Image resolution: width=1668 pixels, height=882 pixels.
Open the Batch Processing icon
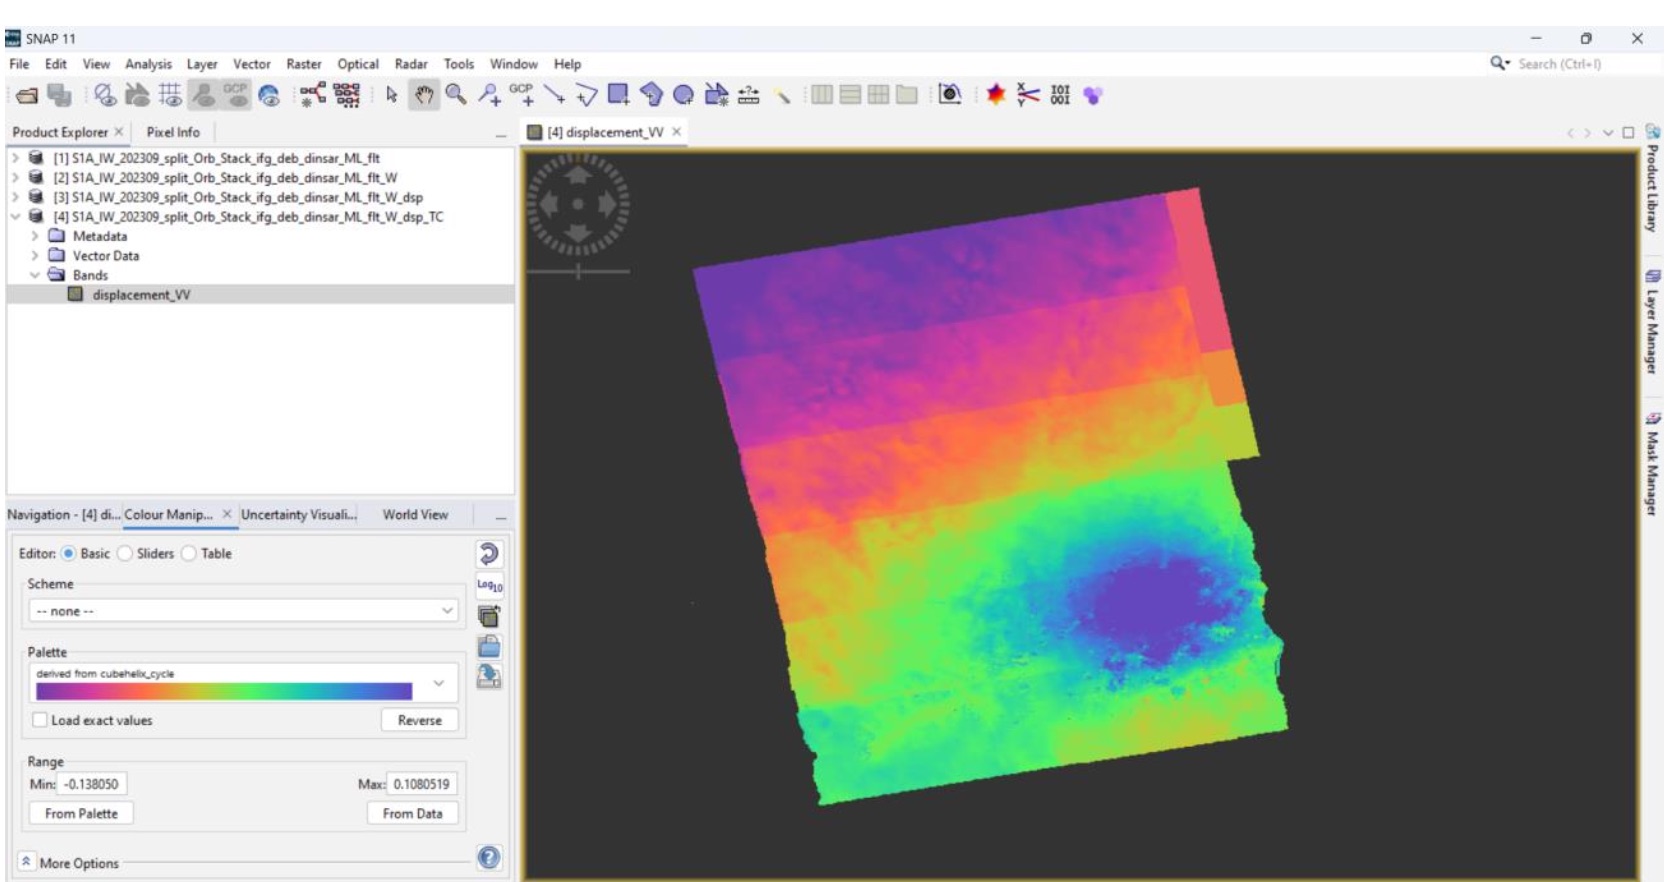coord(347,95)
